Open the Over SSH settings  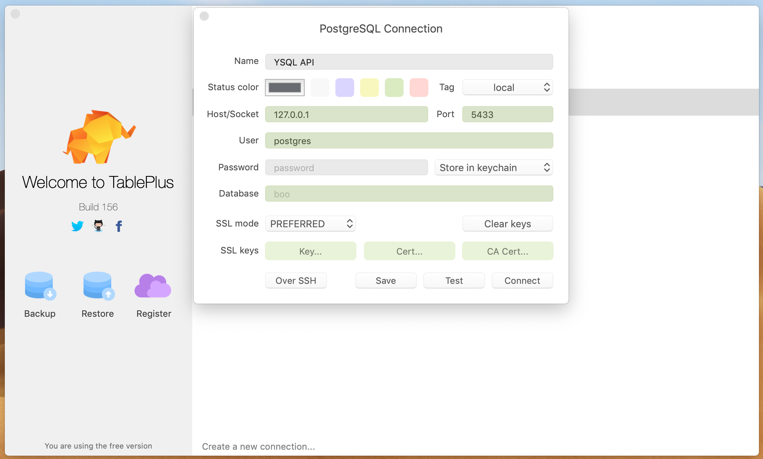coord(296,281)
